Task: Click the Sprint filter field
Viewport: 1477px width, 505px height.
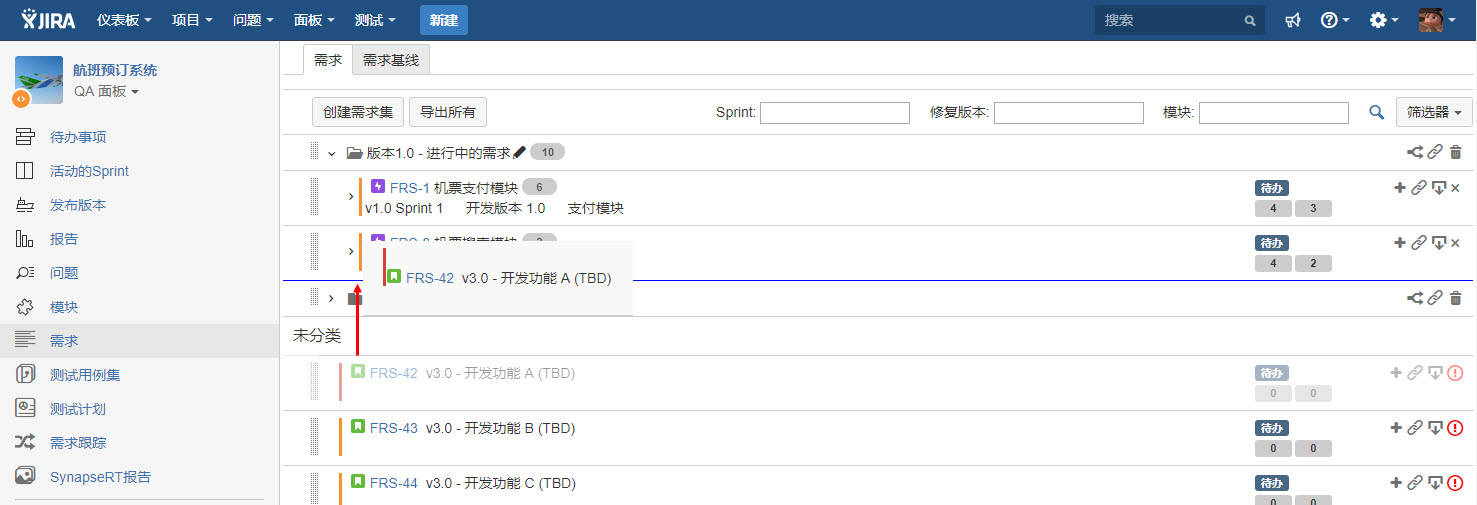Action: (x=835, y=113)
